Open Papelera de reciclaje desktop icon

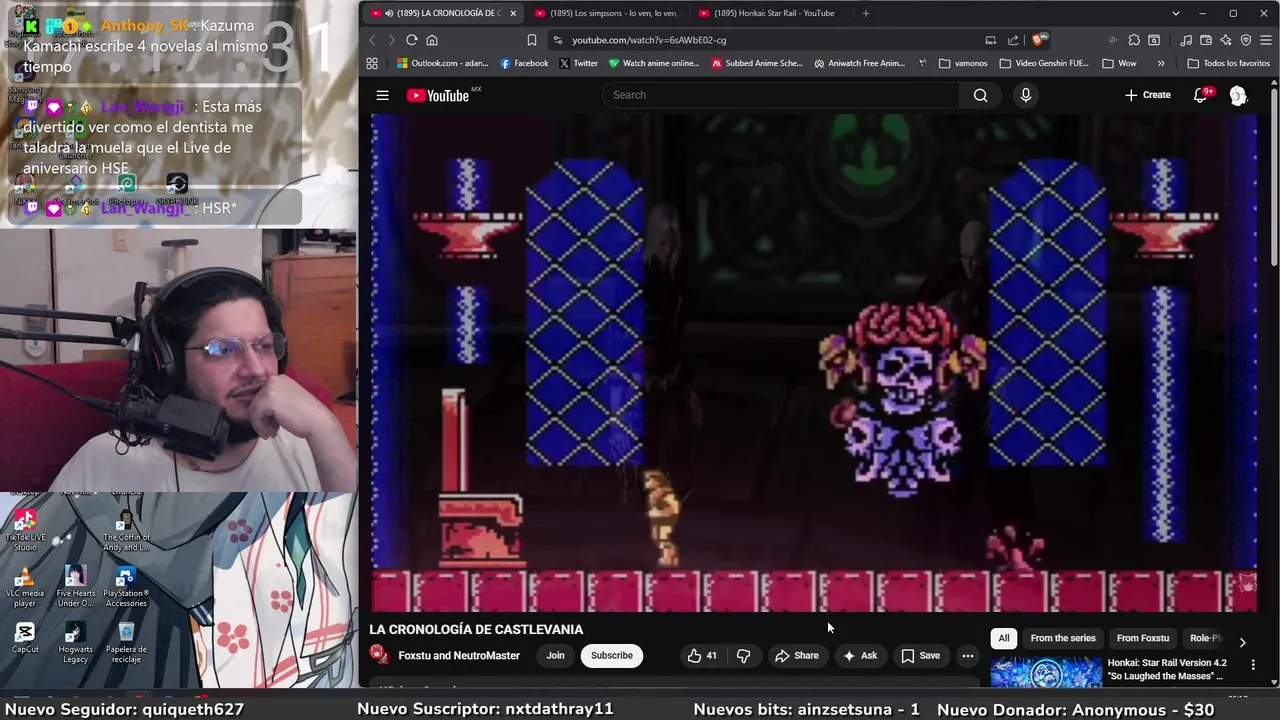tap(126, 642)
